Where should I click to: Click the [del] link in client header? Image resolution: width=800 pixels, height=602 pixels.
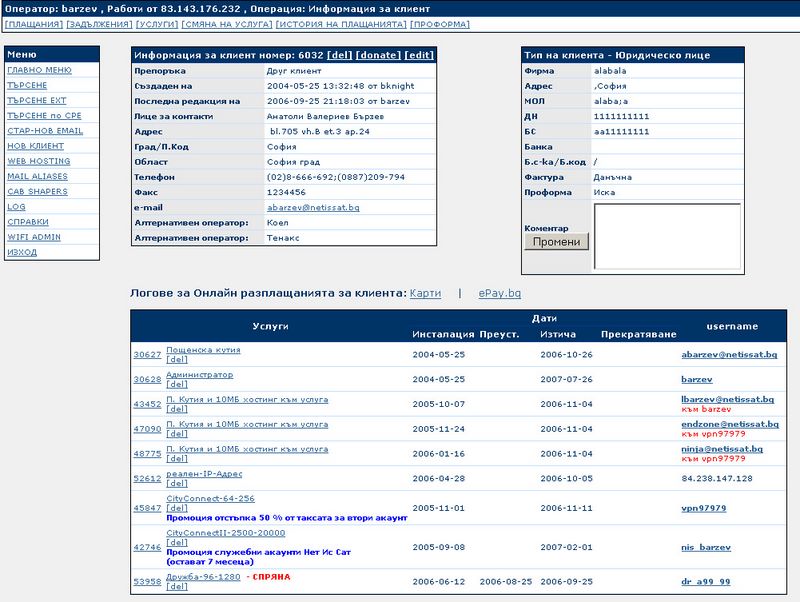click(x=339, y=55)
